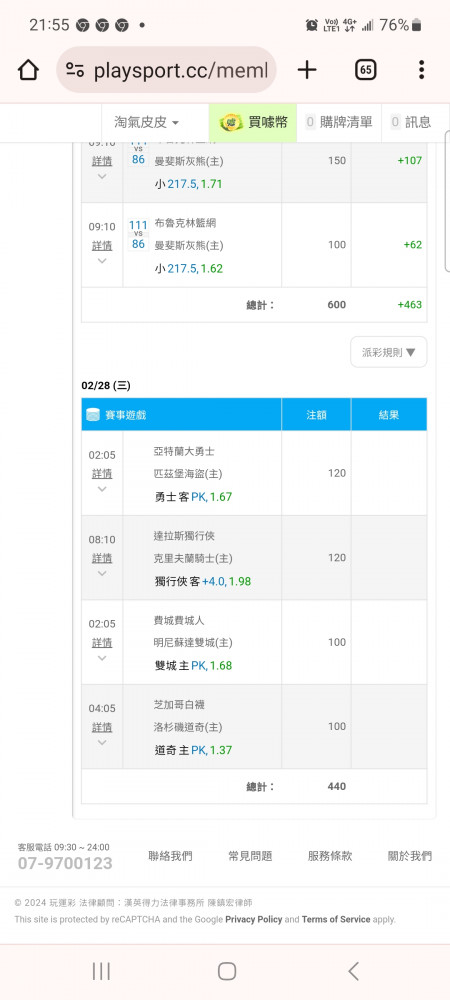Tap the 賽事遊戲 header icon

pyautogui.click(x=93, y=415)
